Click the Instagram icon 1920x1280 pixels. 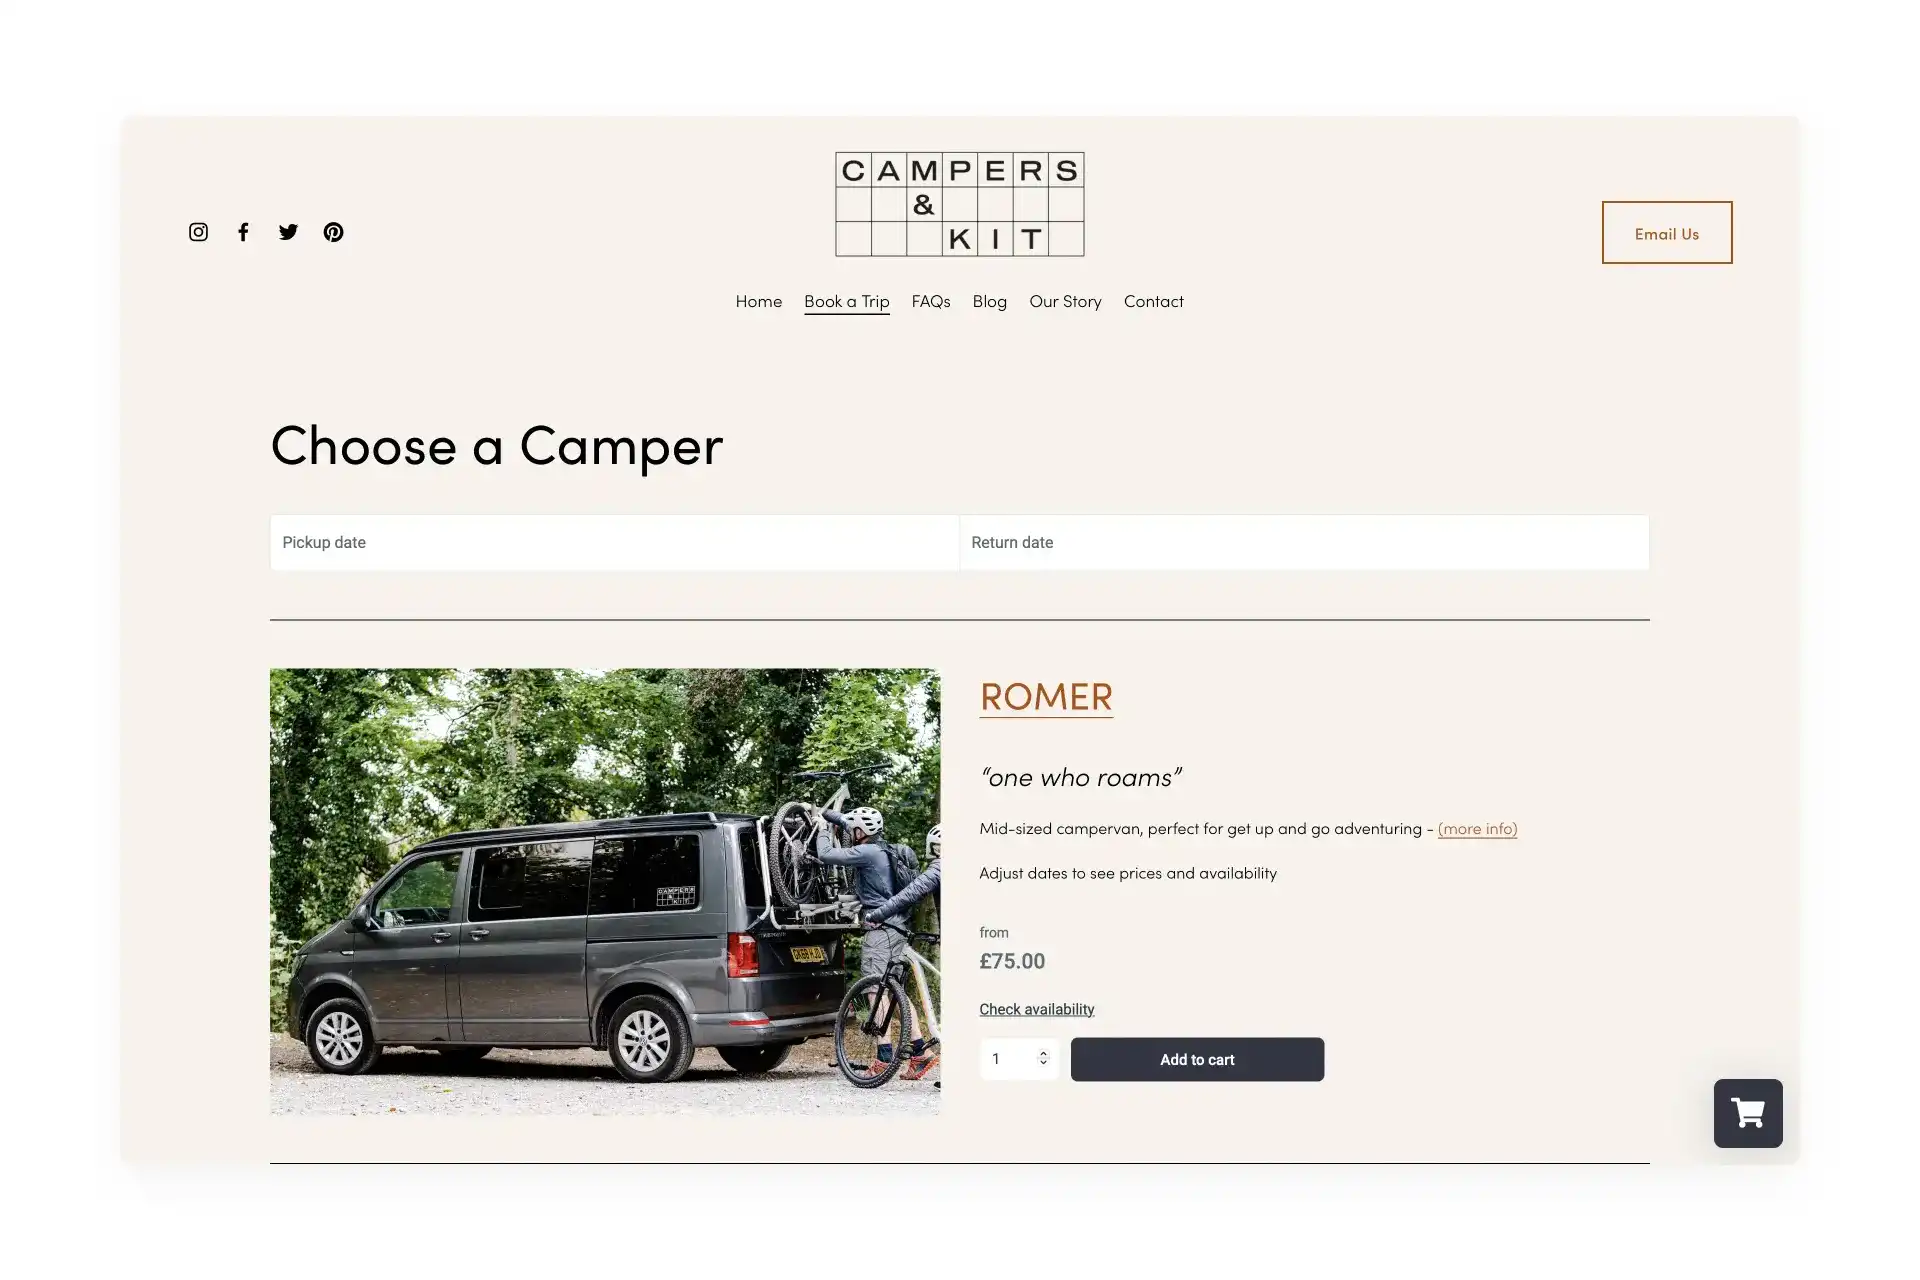(x=199, y=231)
